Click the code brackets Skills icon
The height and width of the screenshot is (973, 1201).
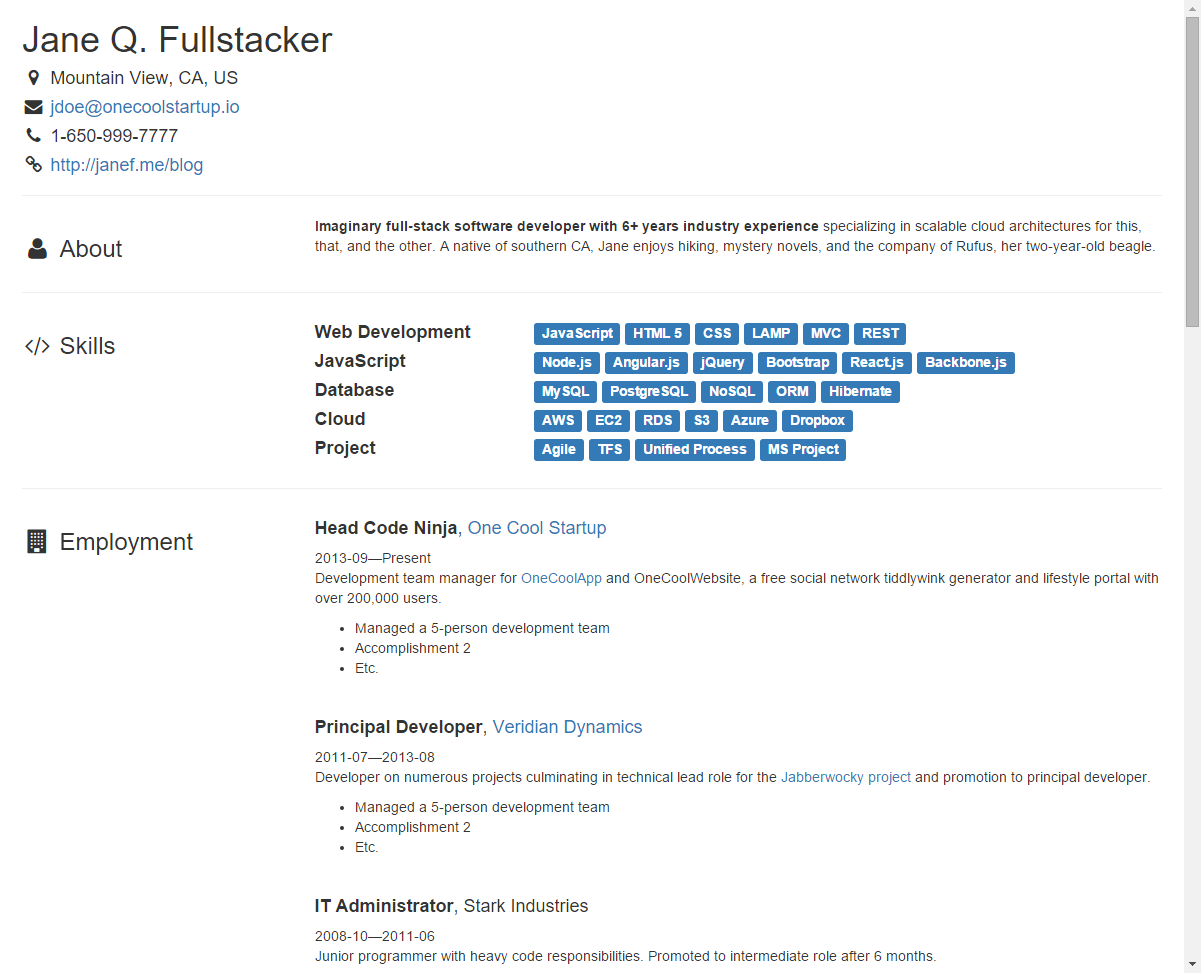[x=37, y=346]
